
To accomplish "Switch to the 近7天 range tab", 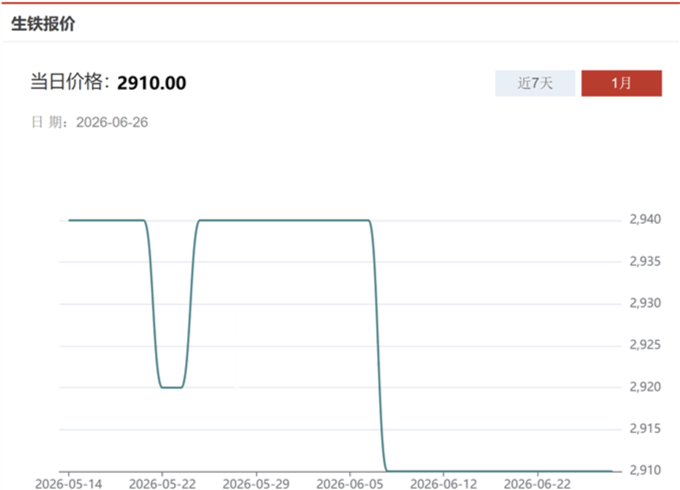I will [535, 83].
